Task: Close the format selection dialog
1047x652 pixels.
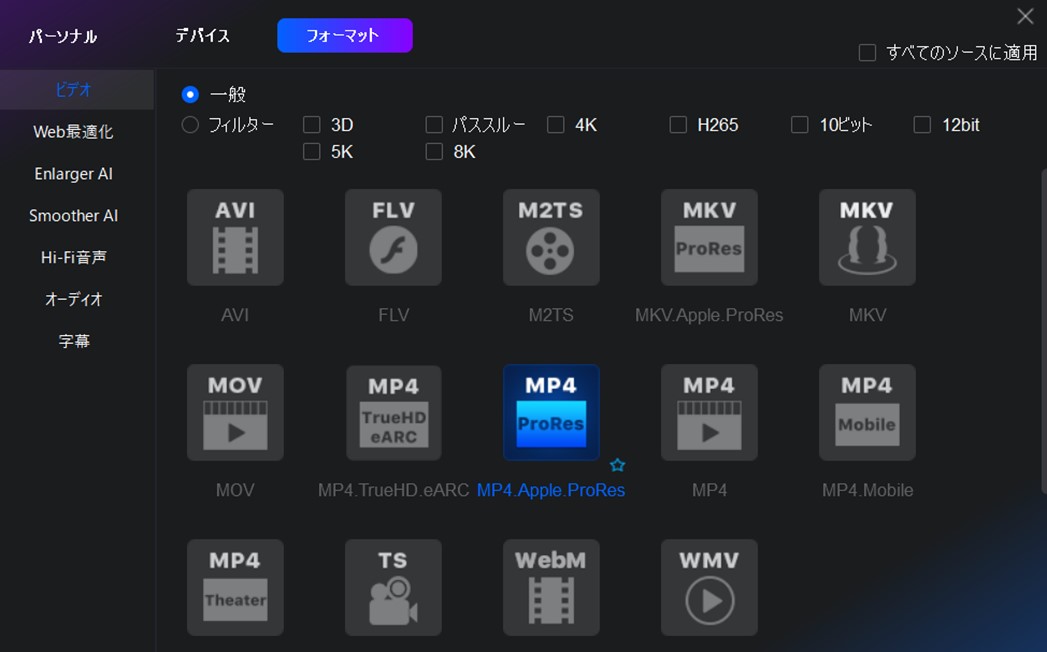Action: pyautogui.click(x=1025, y=17)
